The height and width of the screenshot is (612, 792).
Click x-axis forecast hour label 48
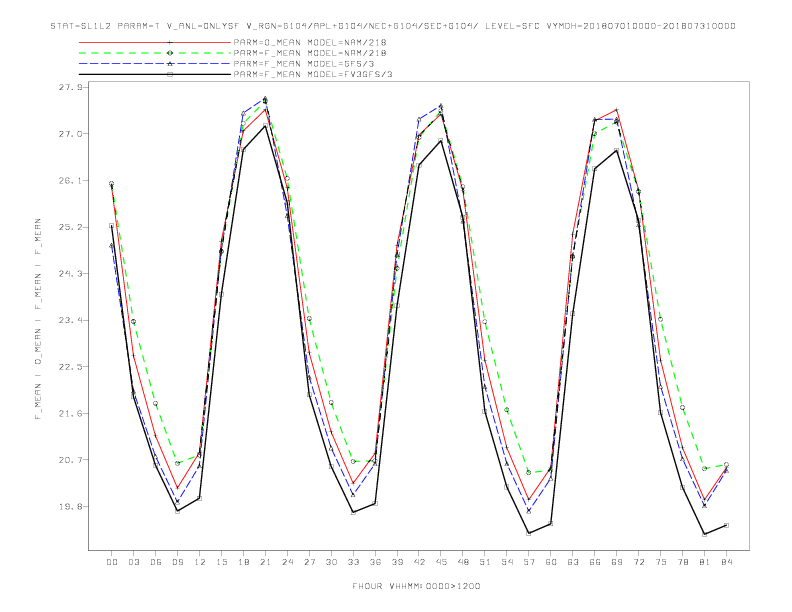click(463, 562)
